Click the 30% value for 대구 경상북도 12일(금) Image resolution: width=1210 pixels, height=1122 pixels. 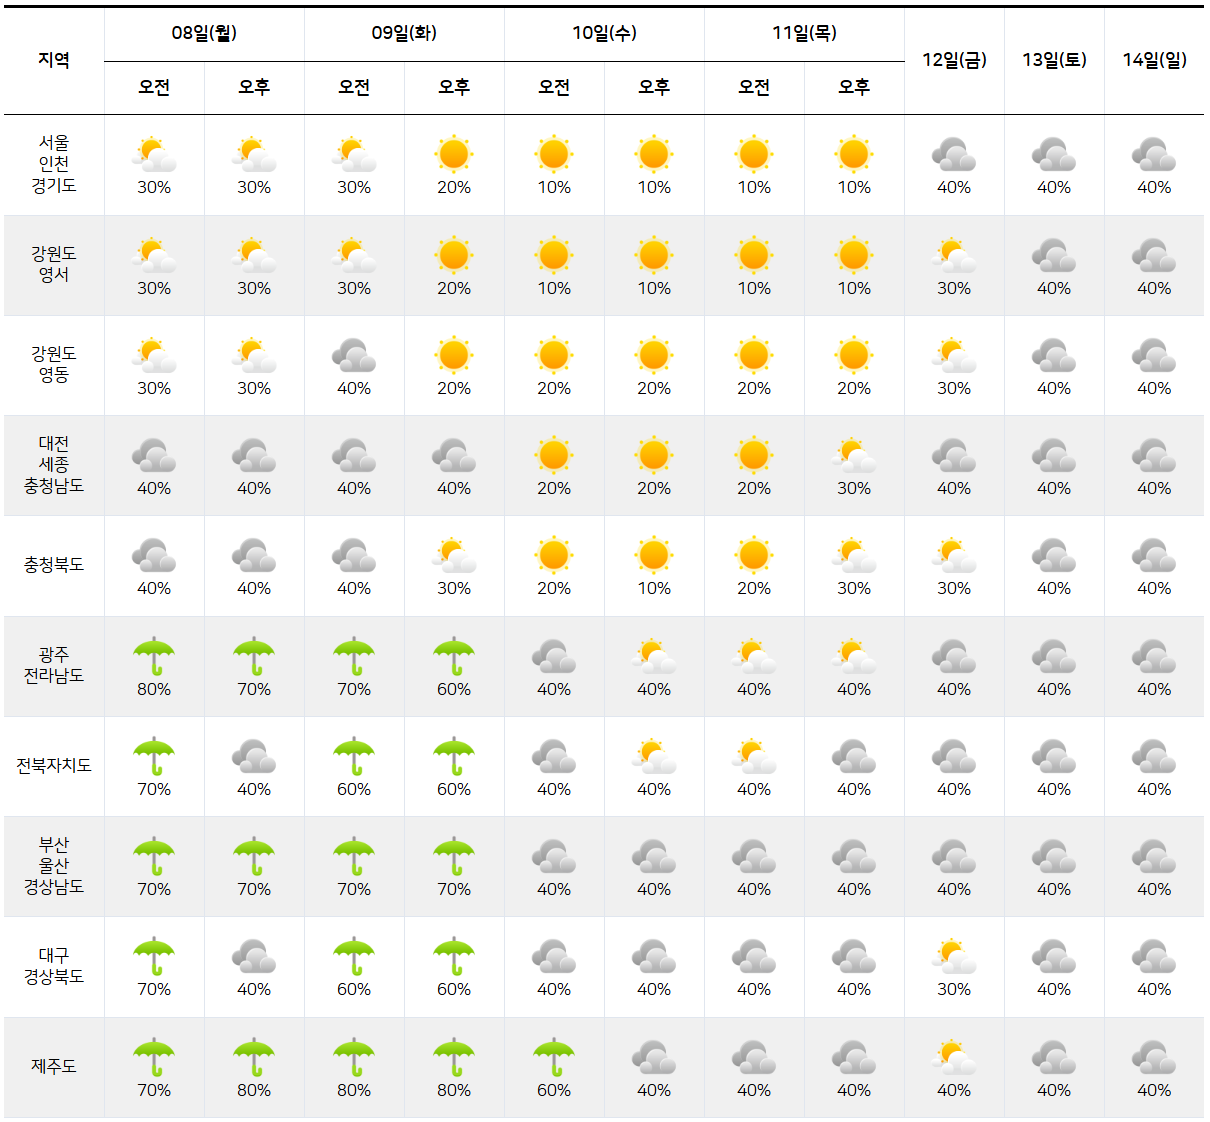click(x=954, y=989)
